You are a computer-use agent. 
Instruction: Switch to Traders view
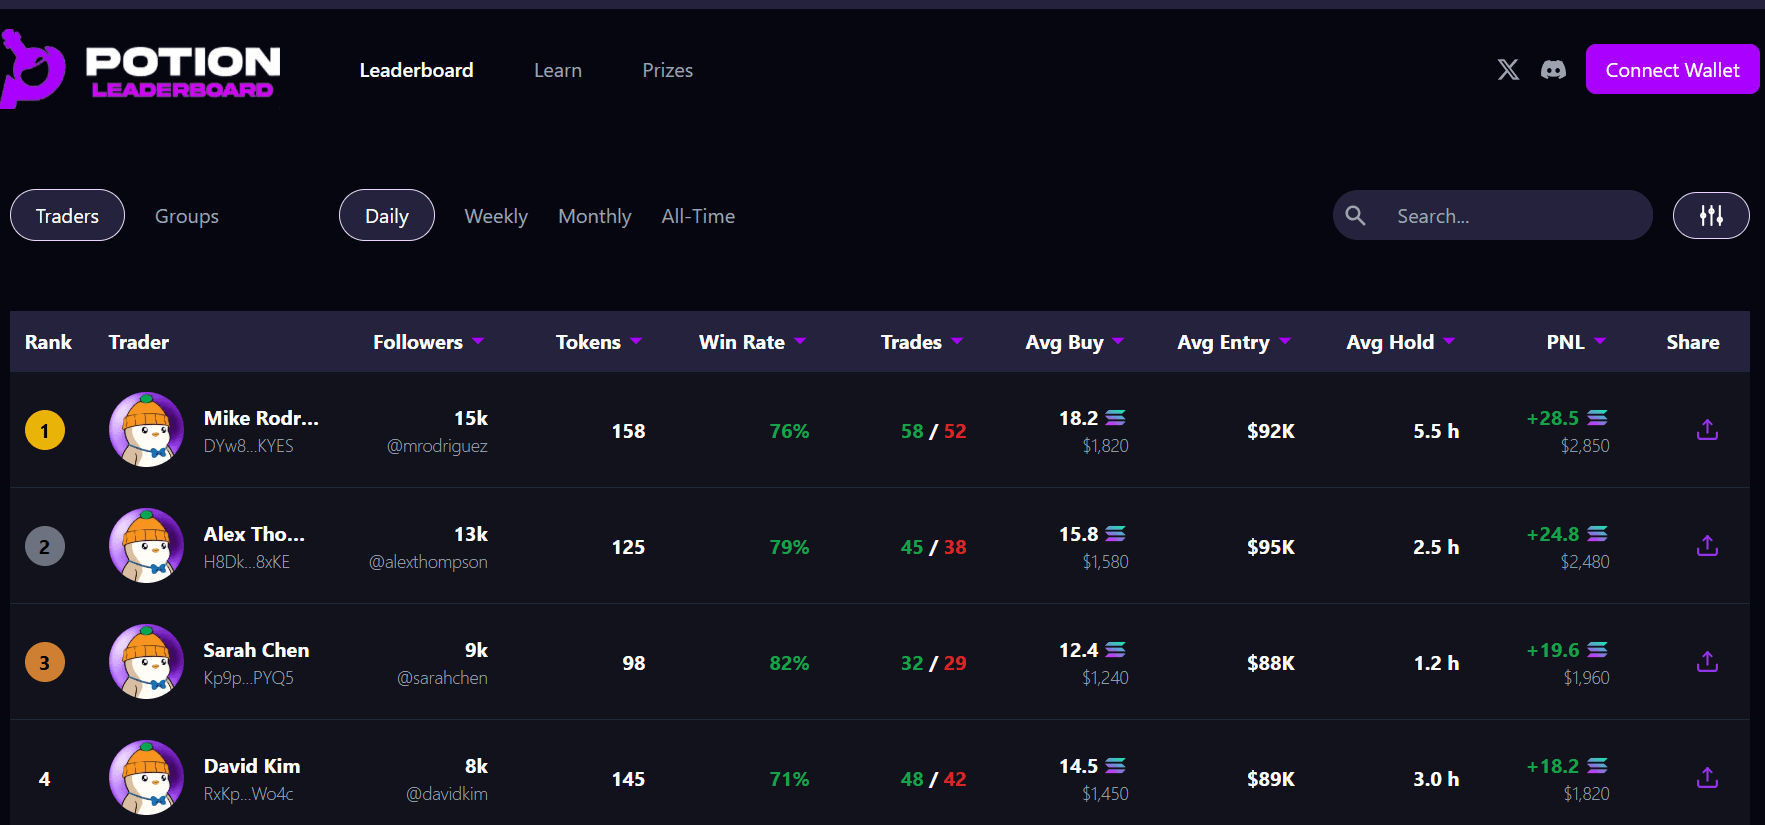[x=67, y=215]
